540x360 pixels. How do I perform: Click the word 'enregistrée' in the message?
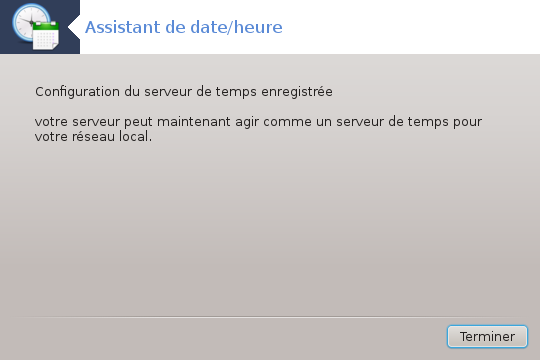pos(297,92)
